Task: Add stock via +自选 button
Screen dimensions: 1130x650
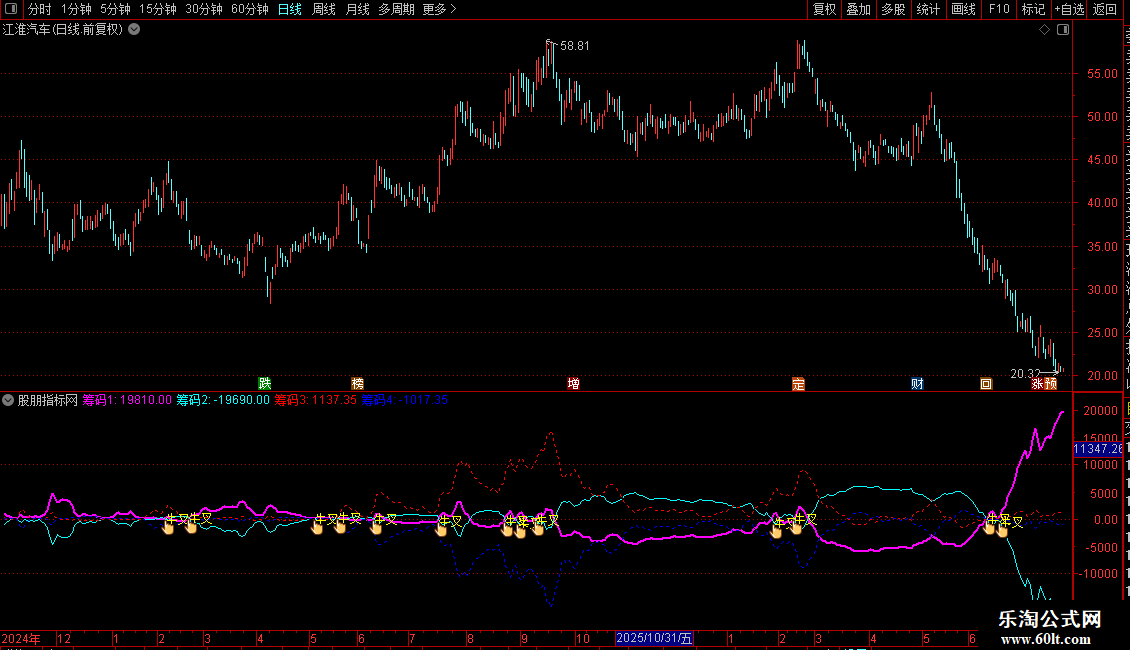Action: coord(1069,9)
